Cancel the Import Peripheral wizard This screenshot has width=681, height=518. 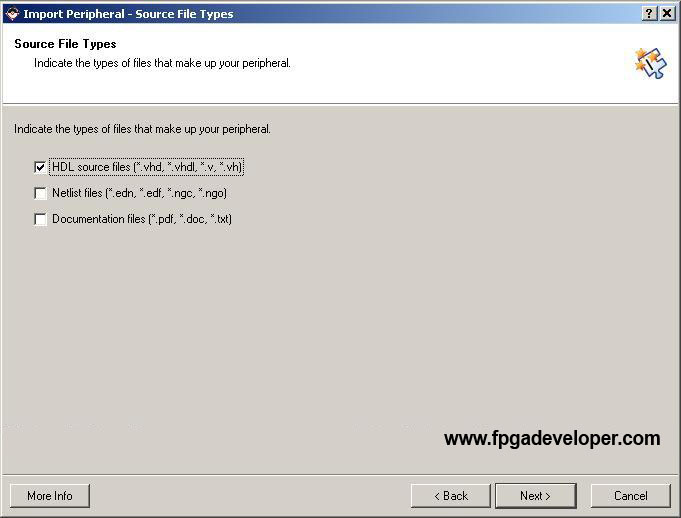click(x=631, y=496)
